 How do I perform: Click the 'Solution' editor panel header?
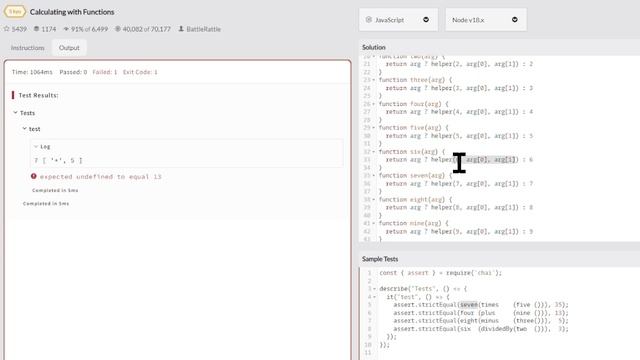(373, 47)
